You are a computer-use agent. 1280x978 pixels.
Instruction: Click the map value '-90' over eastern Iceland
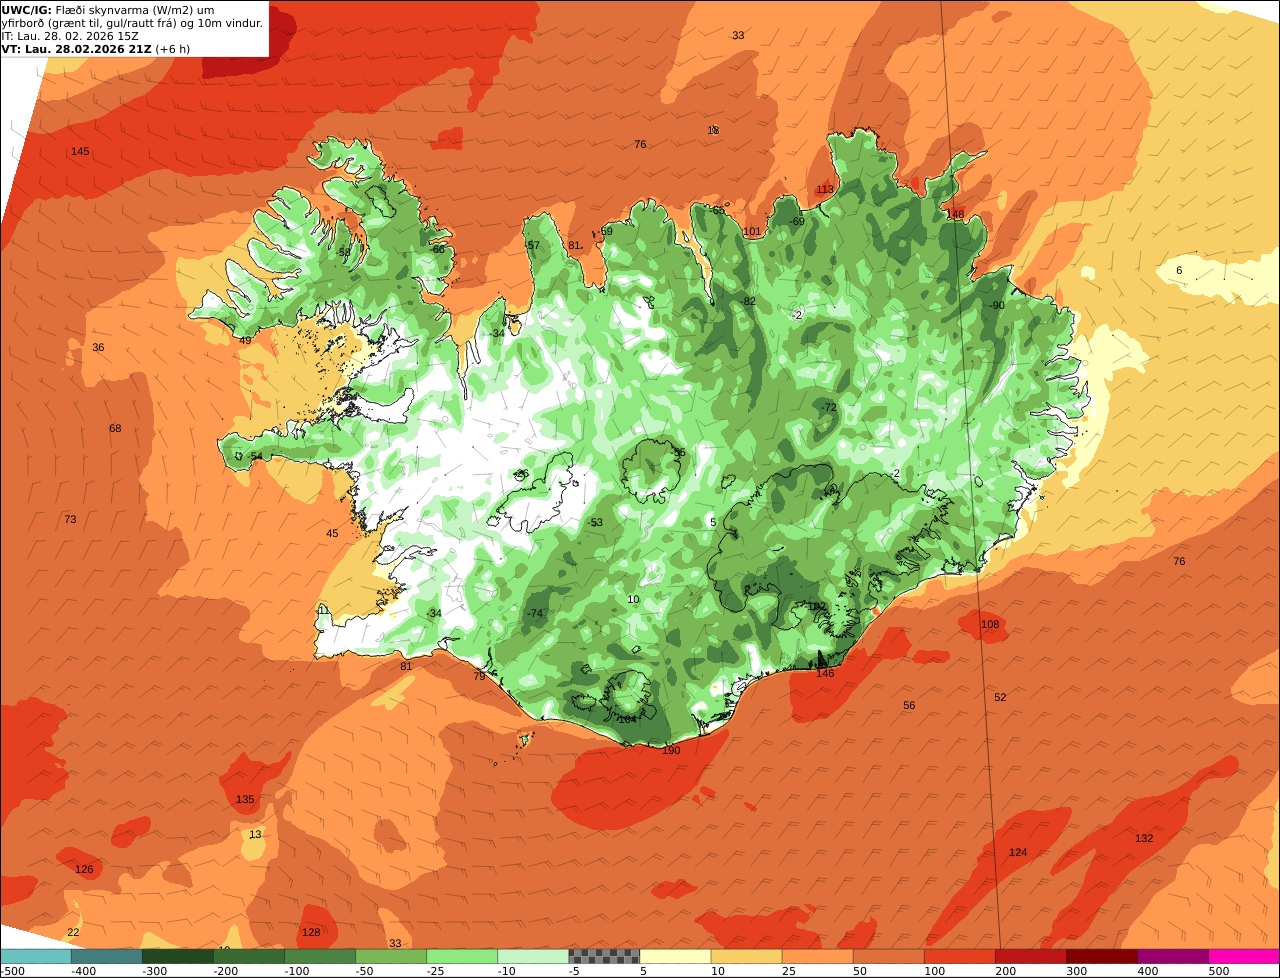pos(996,305)
